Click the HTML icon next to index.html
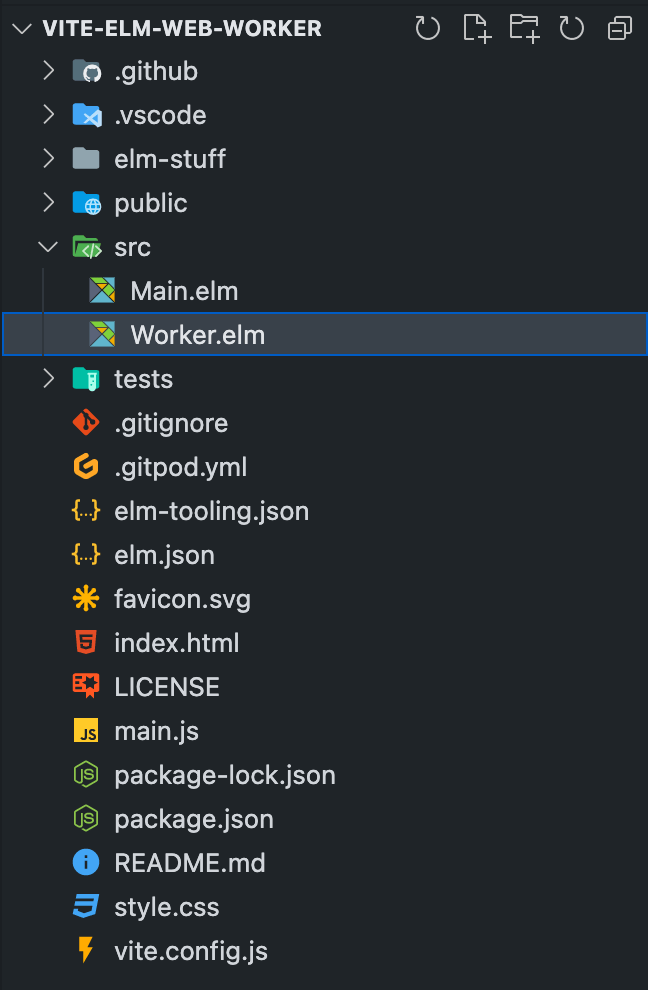The height and width of the screenshot is (990, 648). [x=88, y=643]
